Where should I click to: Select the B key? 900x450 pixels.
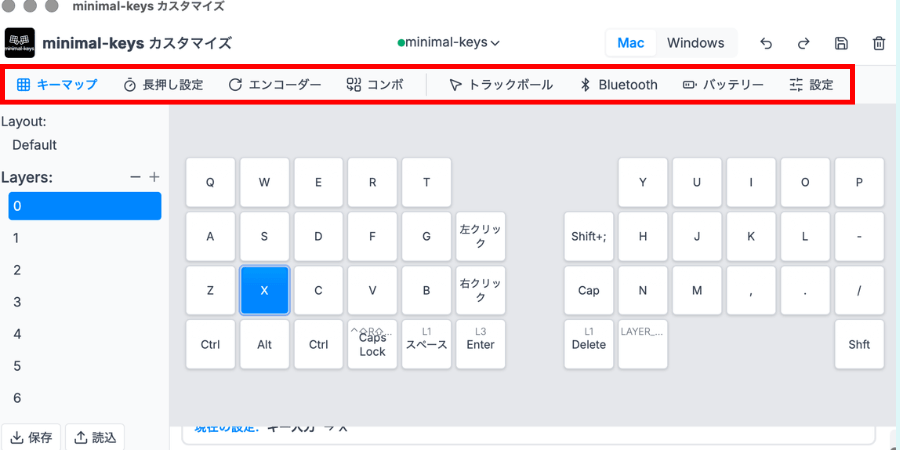tap(426, 290)
